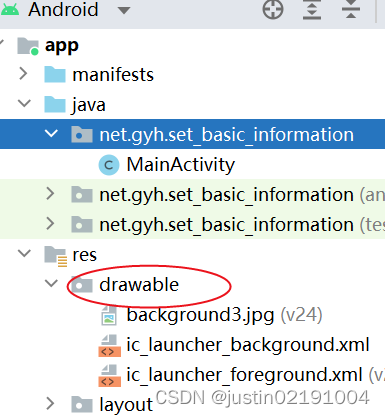The width and height of the screenshot is (385, 417).
Task: Collapse the res folder chevron
Action: click(x=24, y=253)
